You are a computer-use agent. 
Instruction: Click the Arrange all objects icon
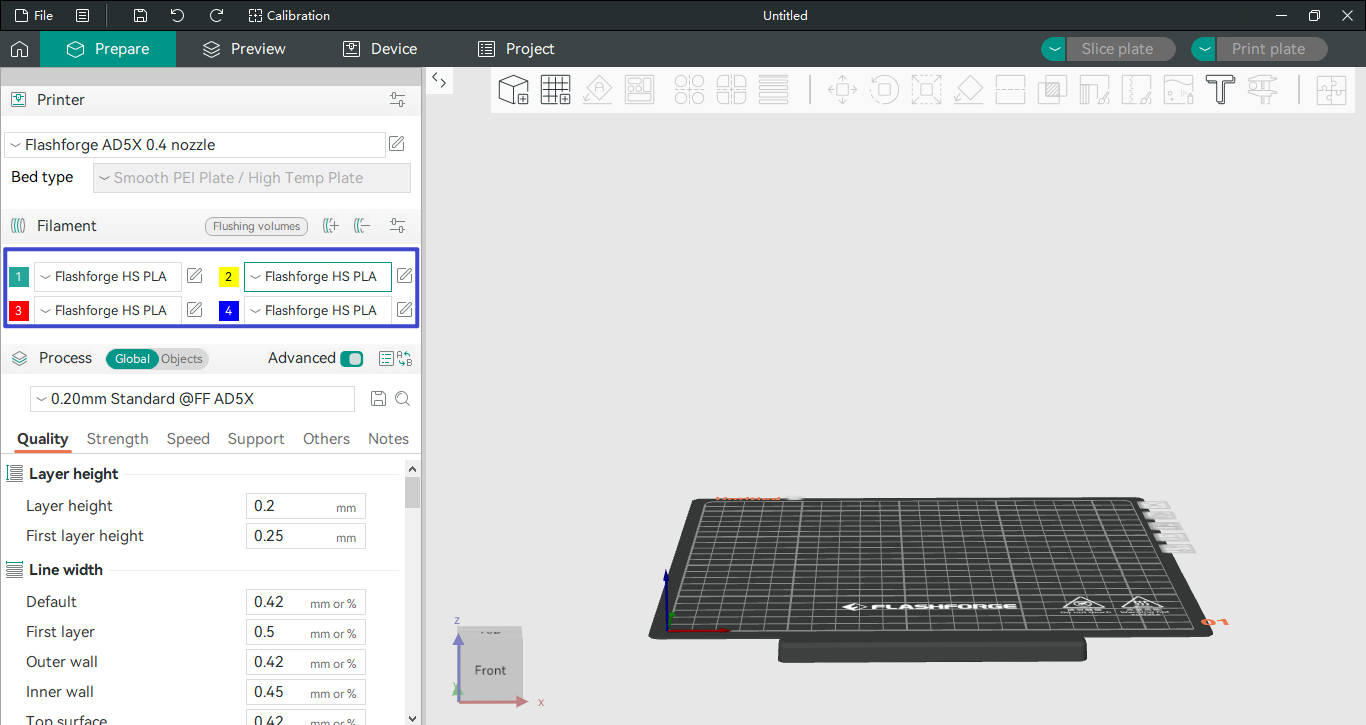pyautogui.click(x=640, y=89)
